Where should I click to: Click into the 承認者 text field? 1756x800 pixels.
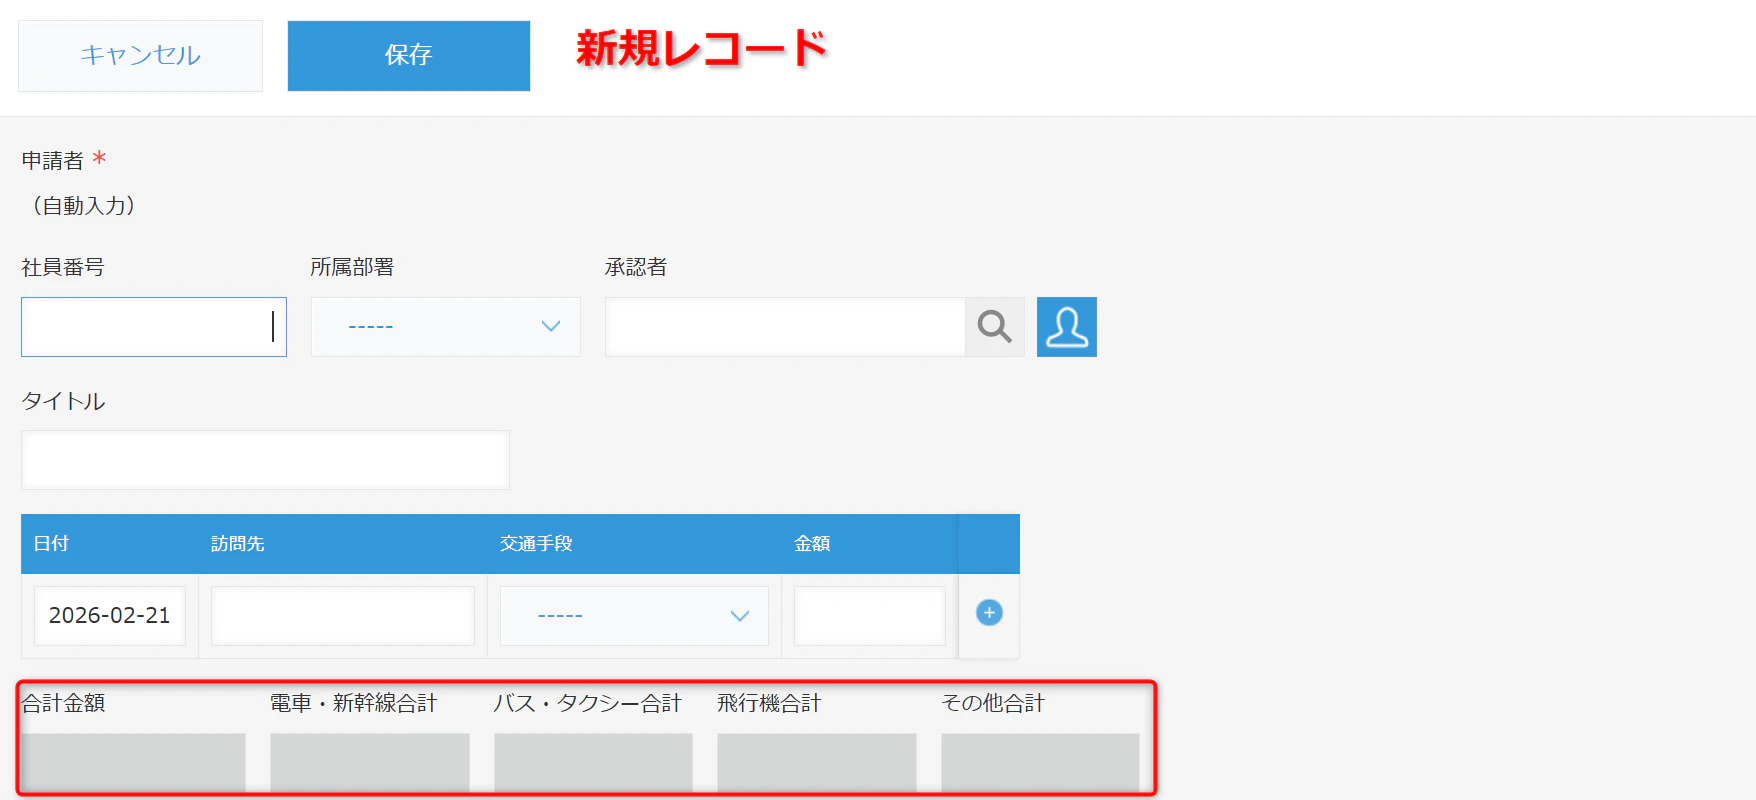tap(785, 327)
